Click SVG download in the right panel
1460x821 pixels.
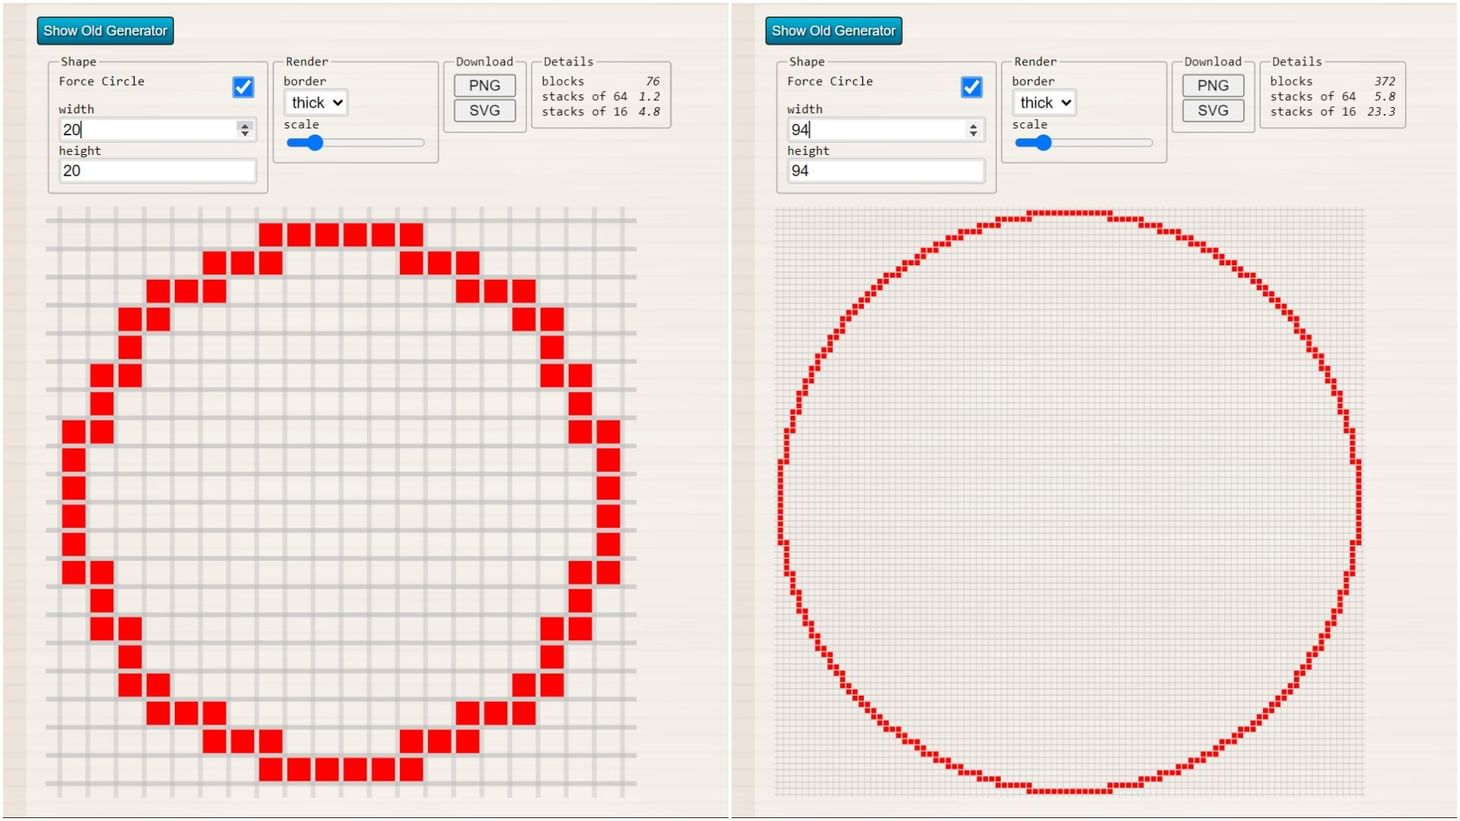click(1212, 110)
